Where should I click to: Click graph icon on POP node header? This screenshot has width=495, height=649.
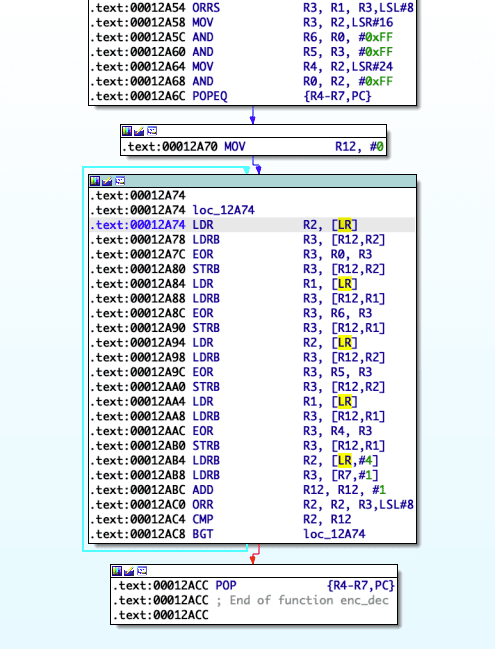point(142,571)
